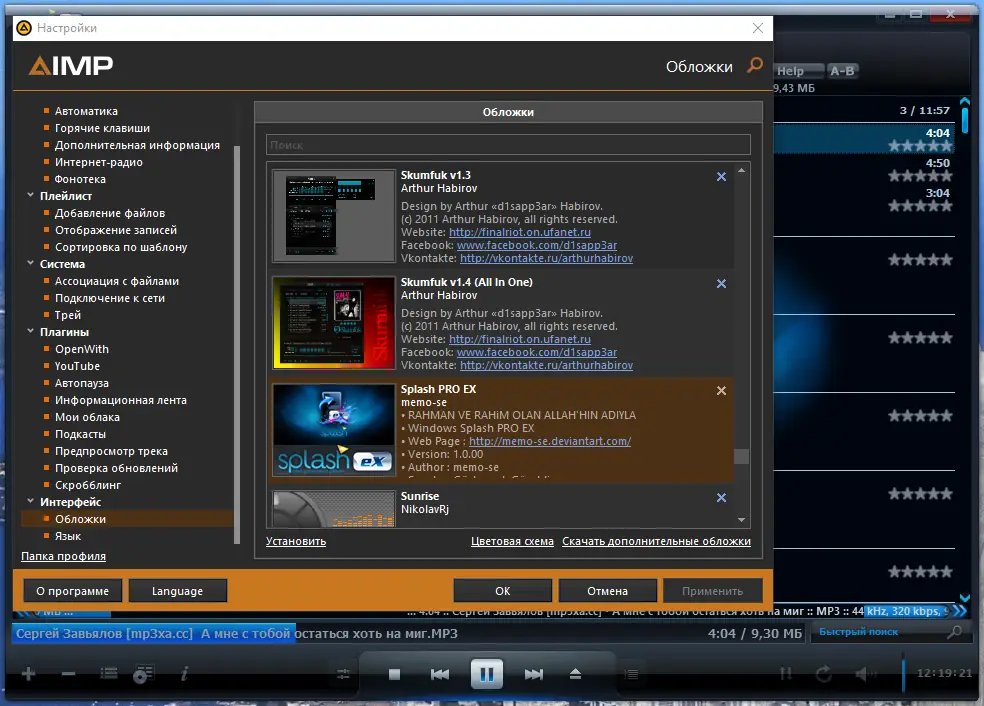The height and width of the screenshot is (706, 984).
Task: Click the playlist scroll-up arrow in player
Action: tap(965, 101)
